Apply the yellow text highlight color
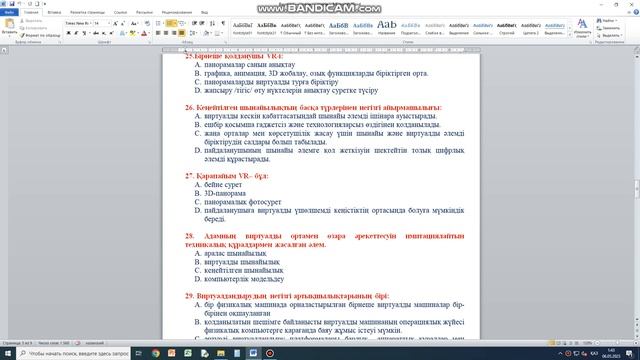 tap(132, 33)
